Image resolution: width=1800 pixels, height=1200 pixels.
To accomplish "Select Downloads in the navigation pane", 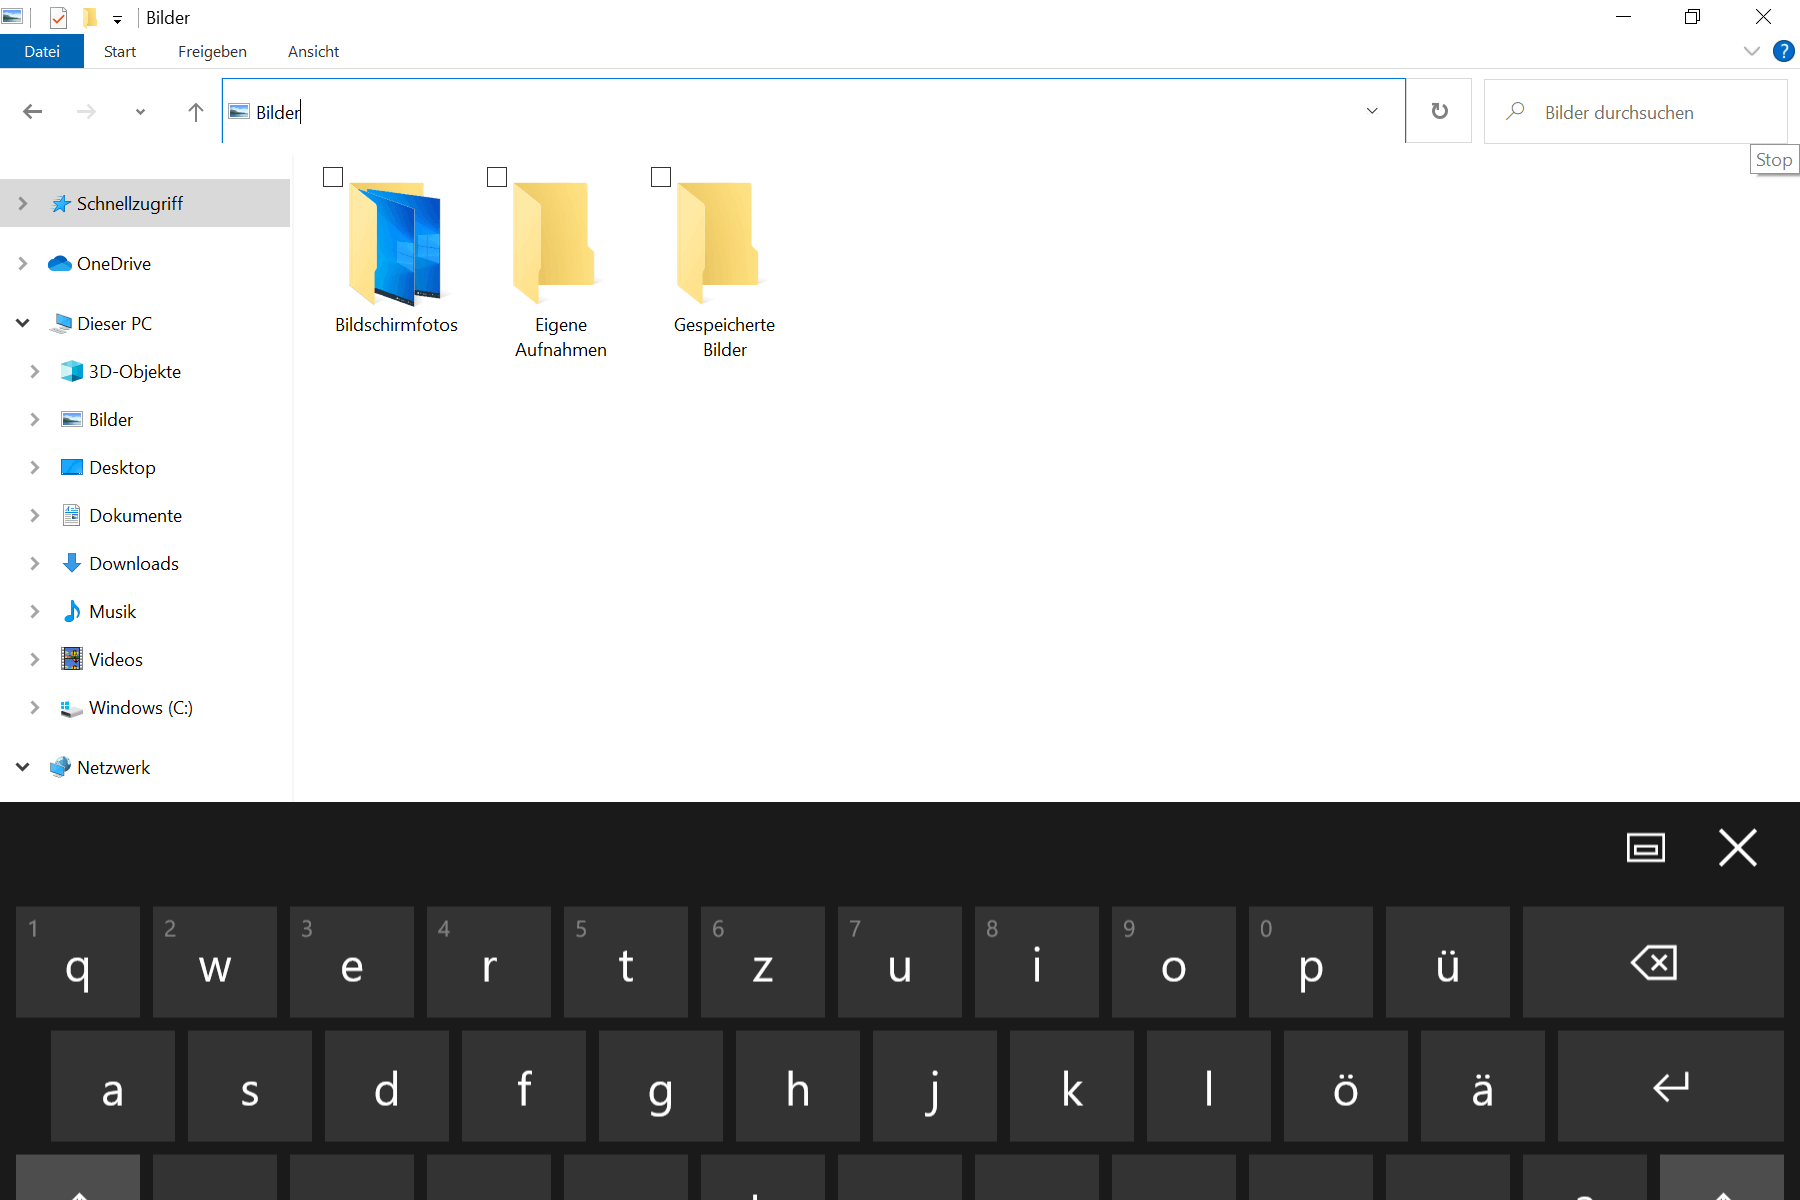I will coord(133,563).
